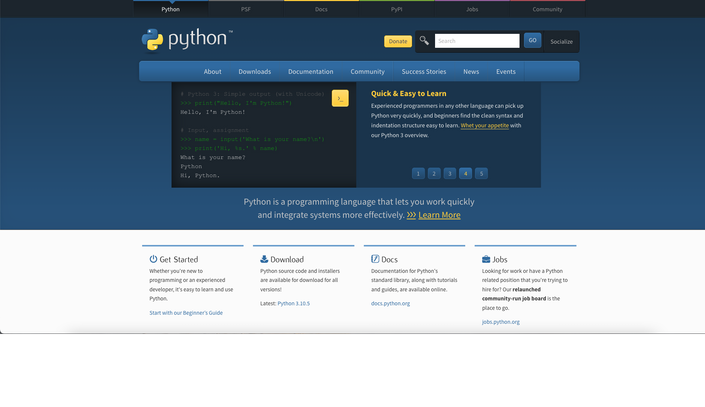Viewport: 705px width, 407px height.
Task: Click the Docs document icon
Action: (x=375, y=259)
